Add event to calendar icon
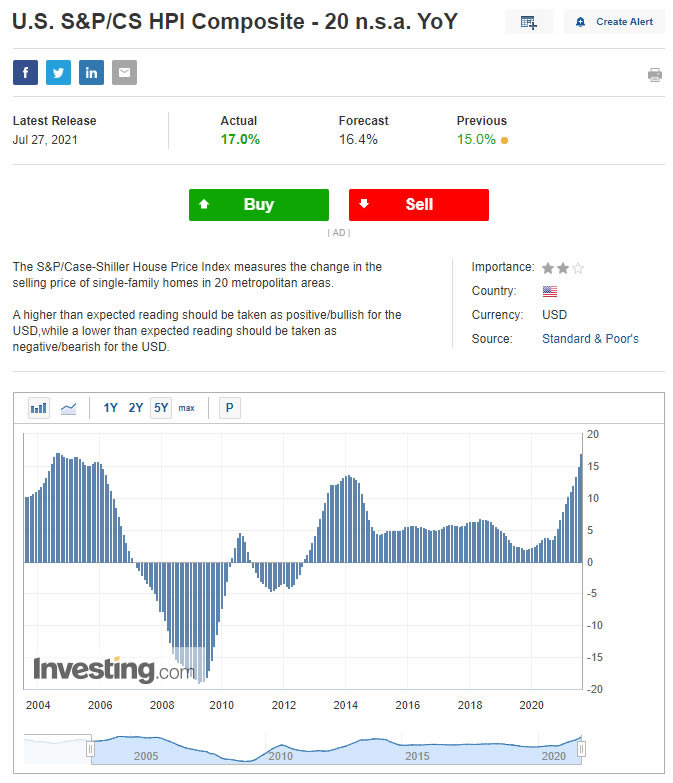 529,22
